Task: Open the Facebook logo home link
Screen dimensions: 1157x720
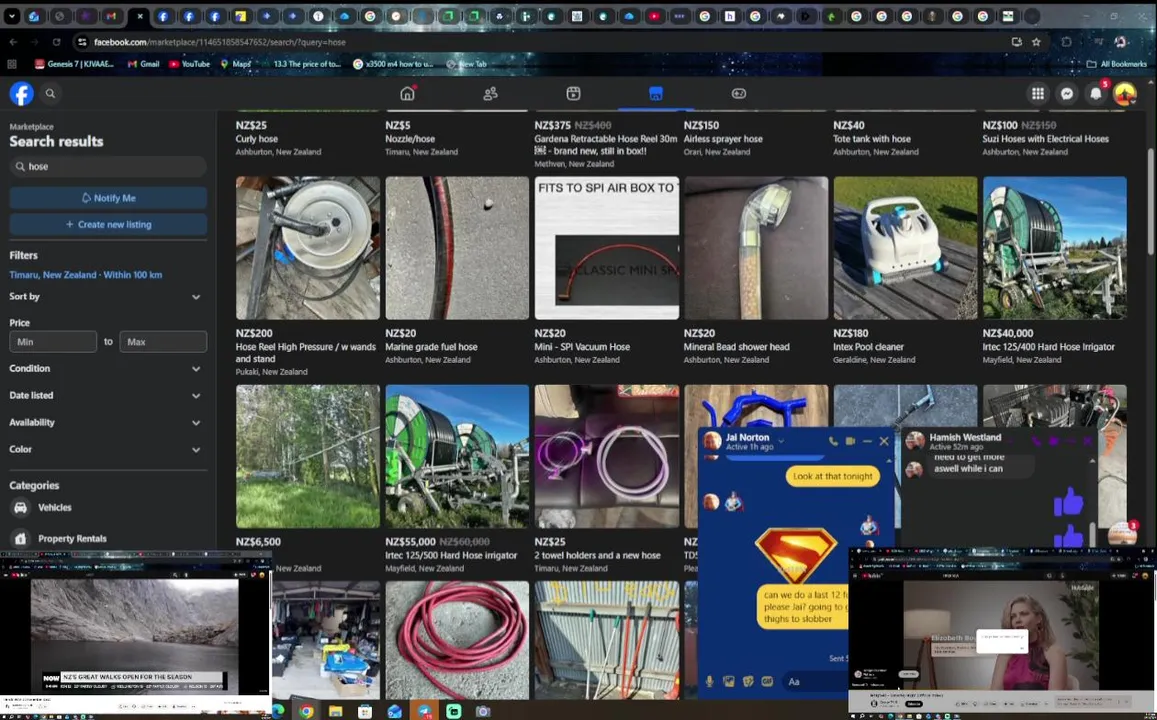Action: coord(21,94)
